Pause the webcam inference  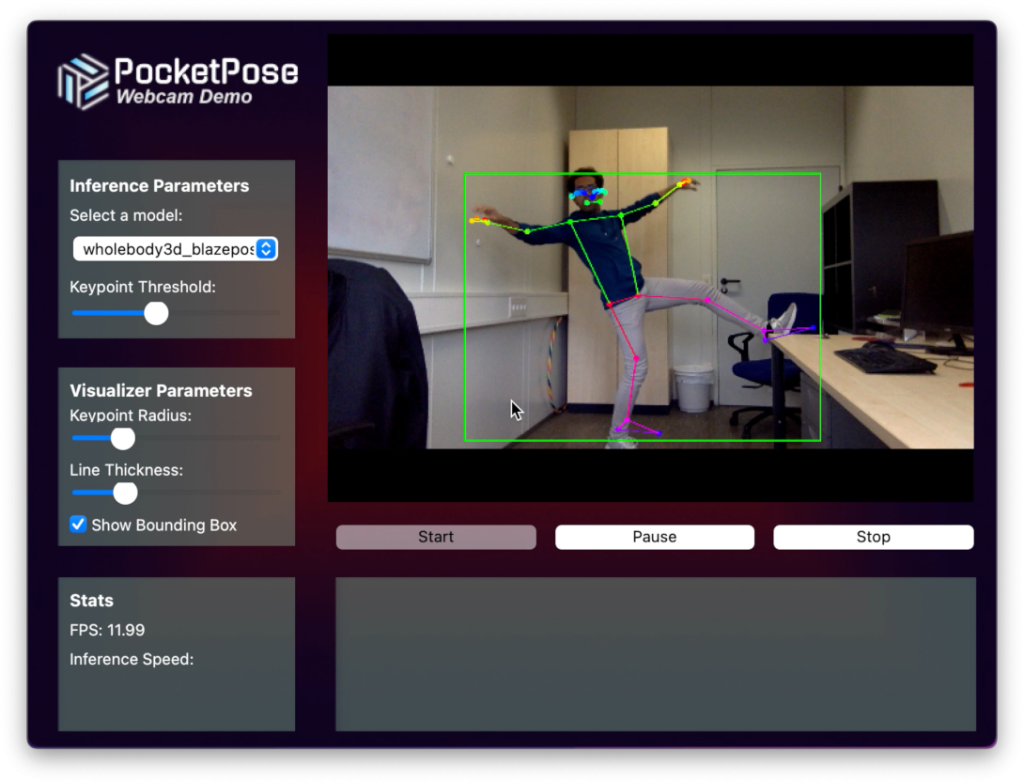(x=654, y=537)
